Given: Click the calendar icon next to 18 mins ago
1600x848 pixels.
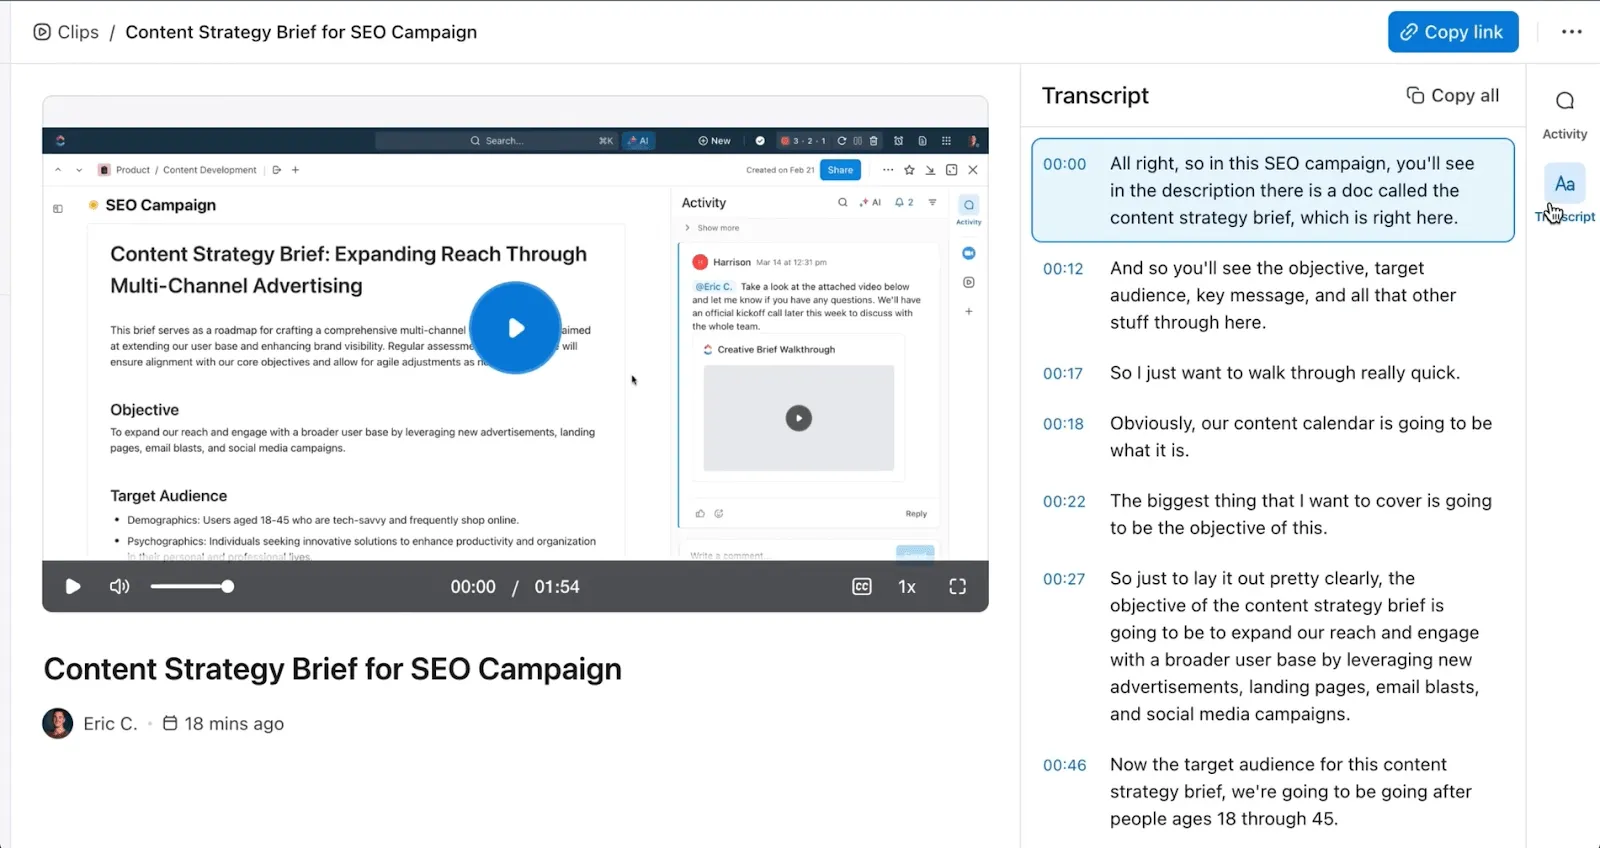Looking at the screenshot, I should click(170, 723).
